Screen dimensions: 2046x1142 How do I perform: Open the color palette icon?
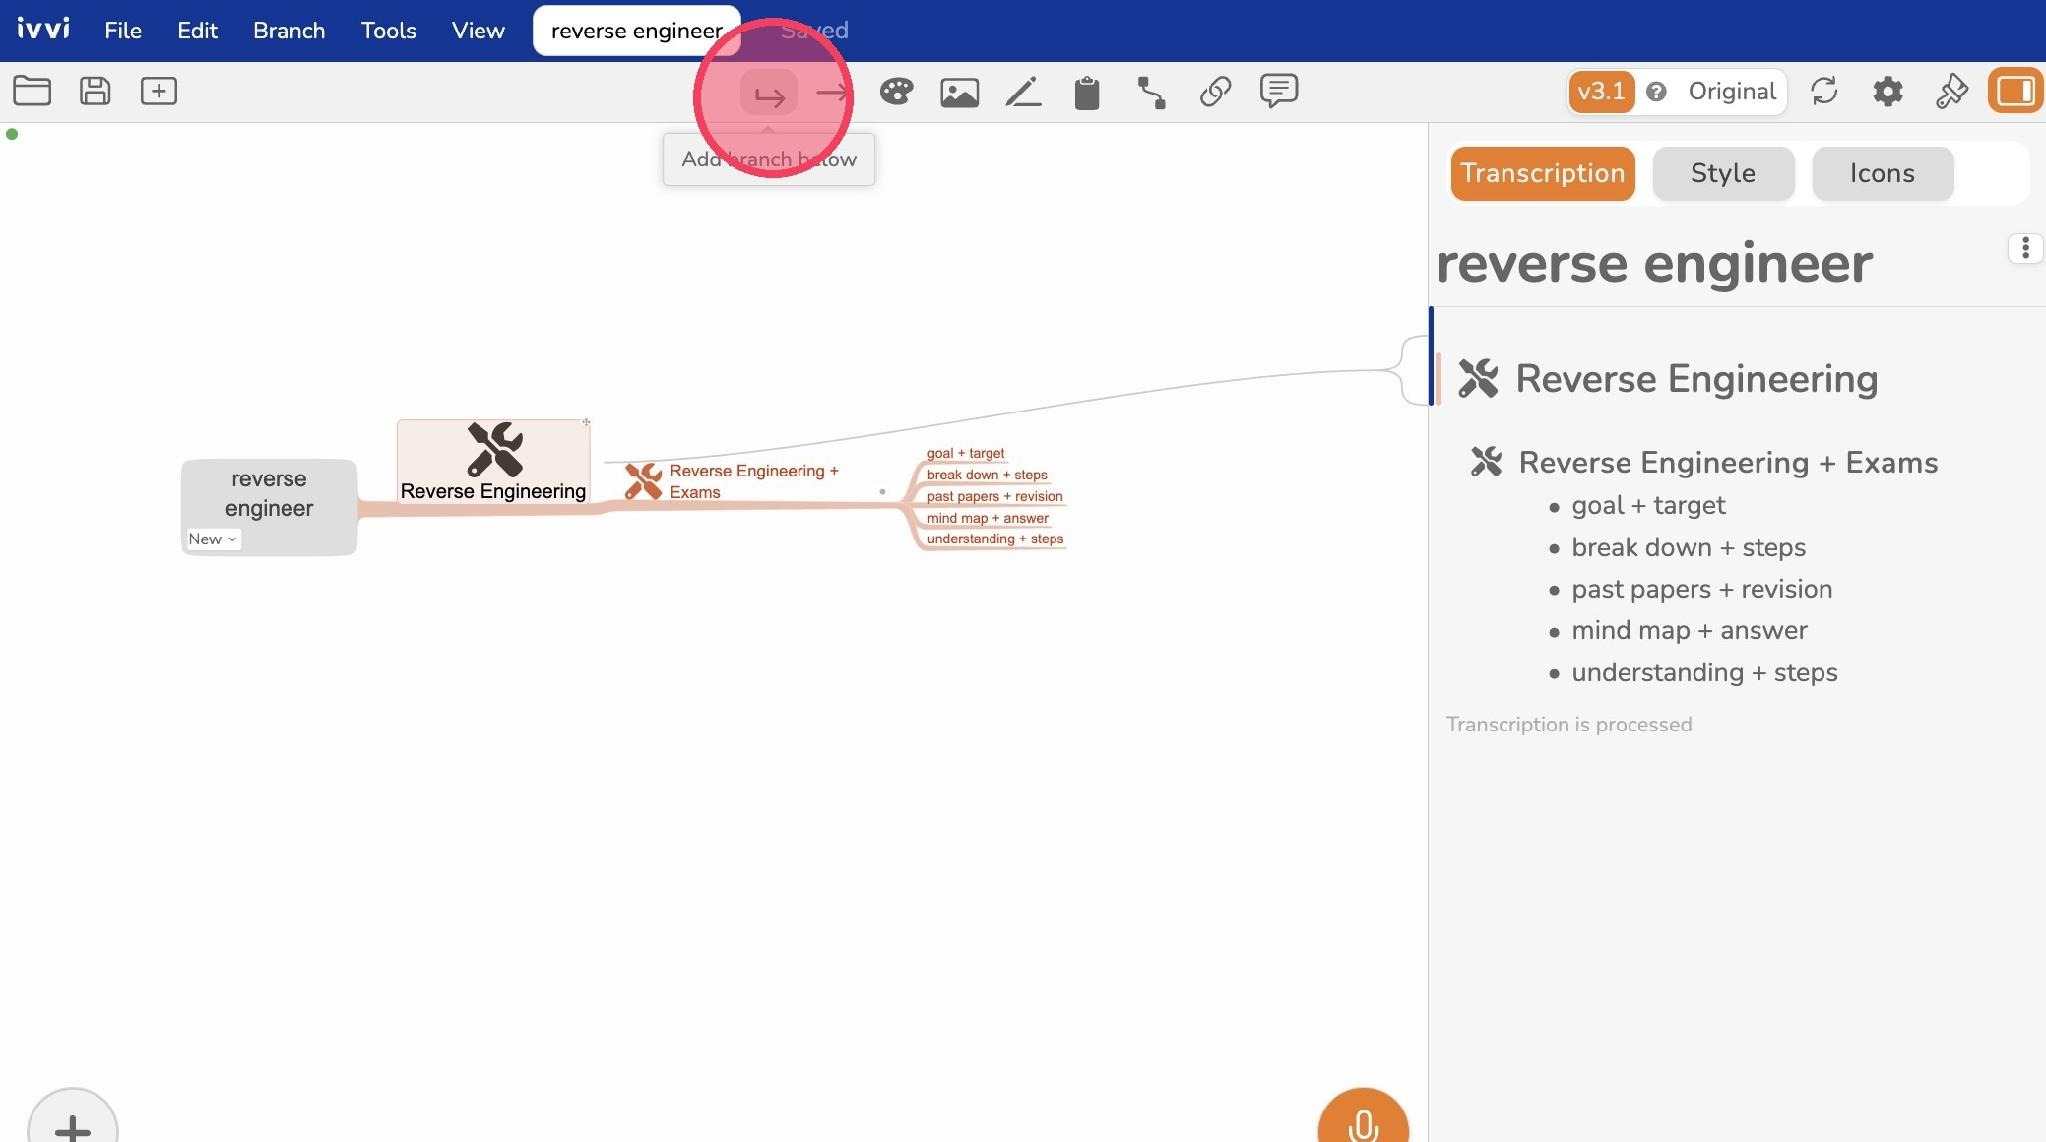pyautogui.click(x=896, y=92)
